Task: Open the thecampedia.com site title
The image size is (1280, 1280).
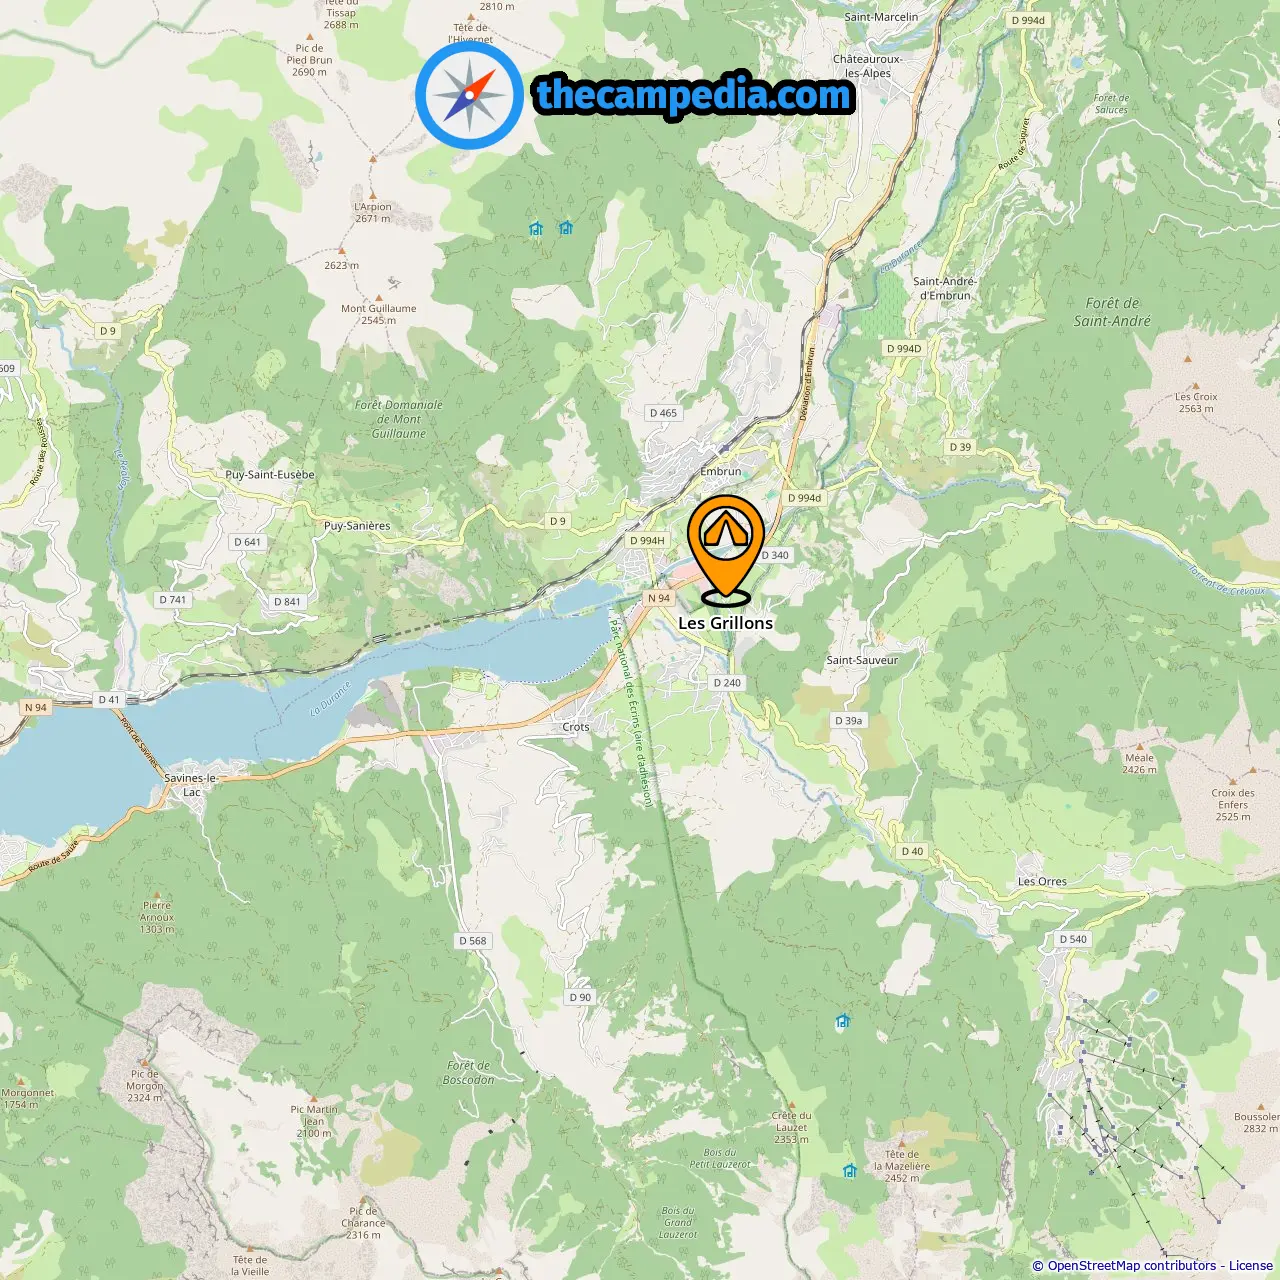Action: pyautogui.click(x=694, y=95)
